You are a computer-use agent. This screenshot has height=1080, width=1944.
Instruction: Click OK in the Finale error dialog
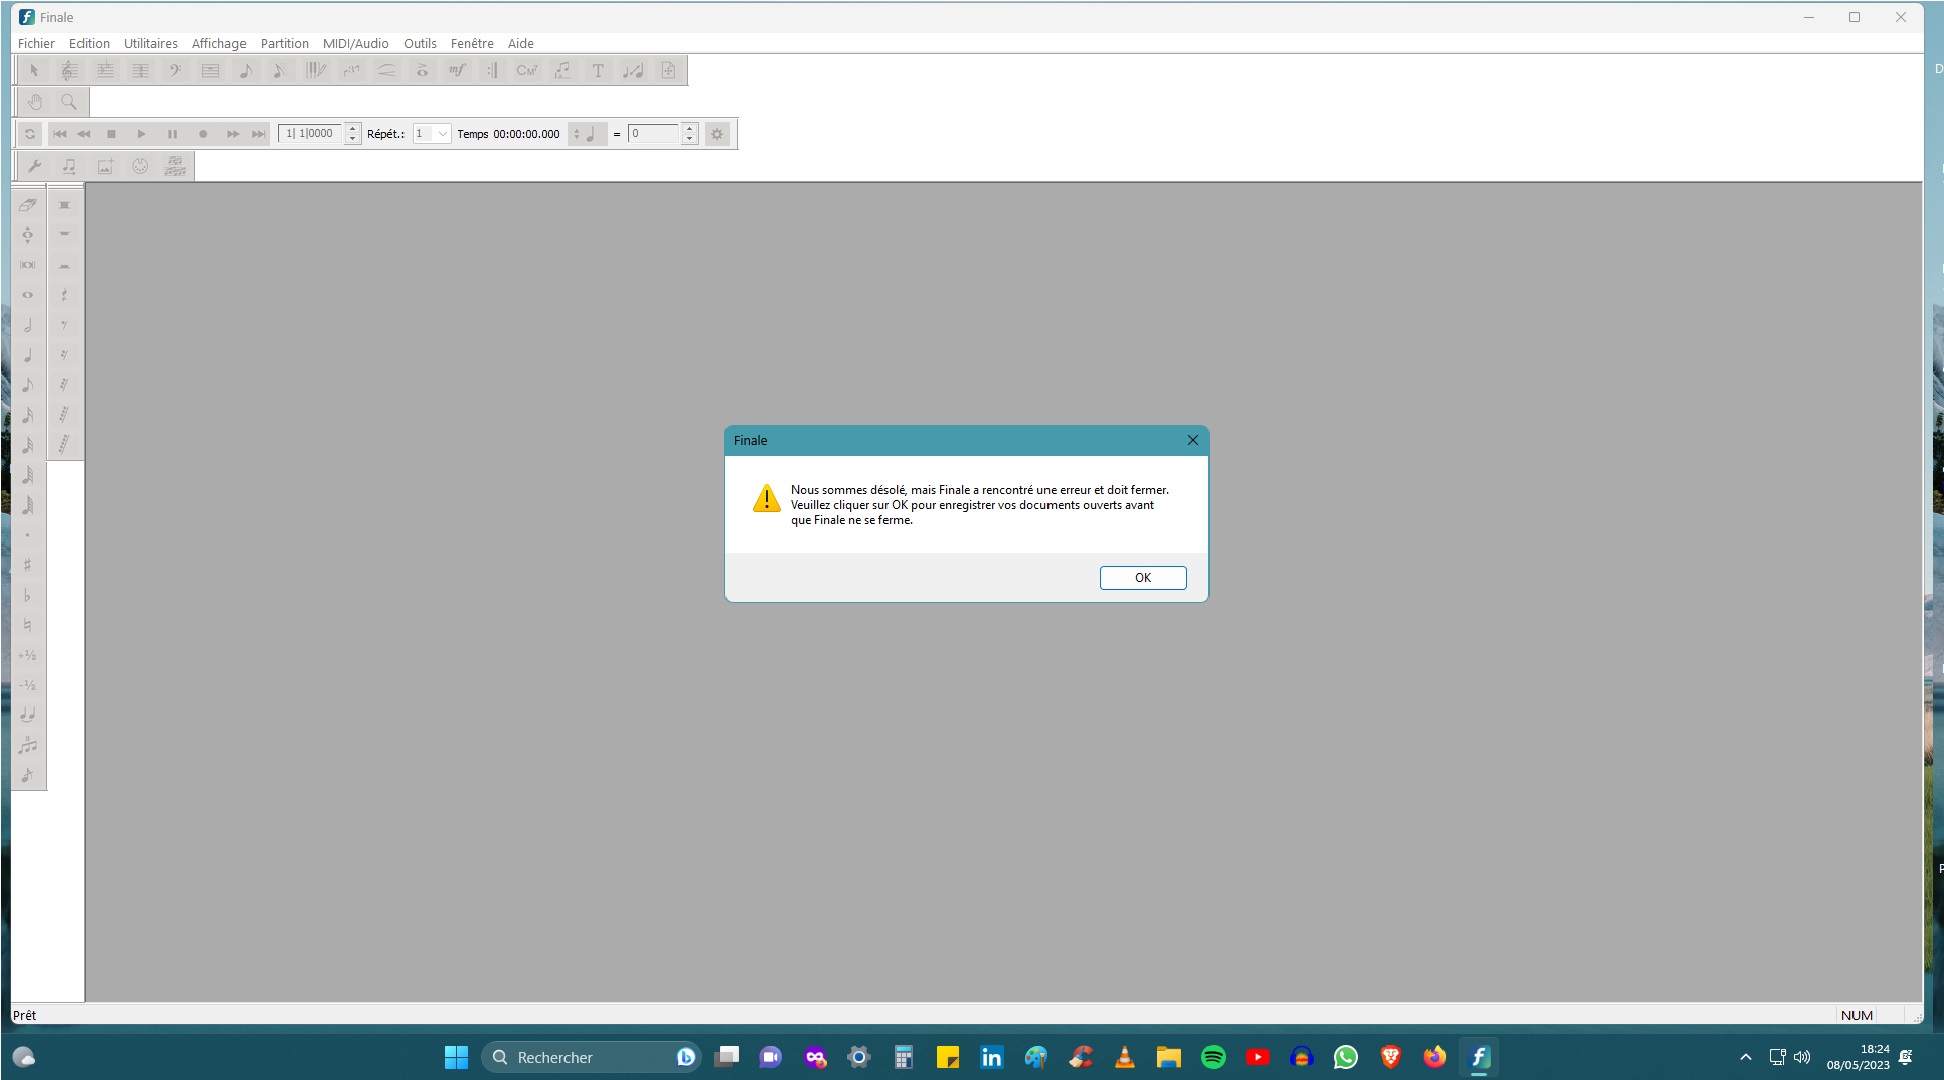point(1142,578)
